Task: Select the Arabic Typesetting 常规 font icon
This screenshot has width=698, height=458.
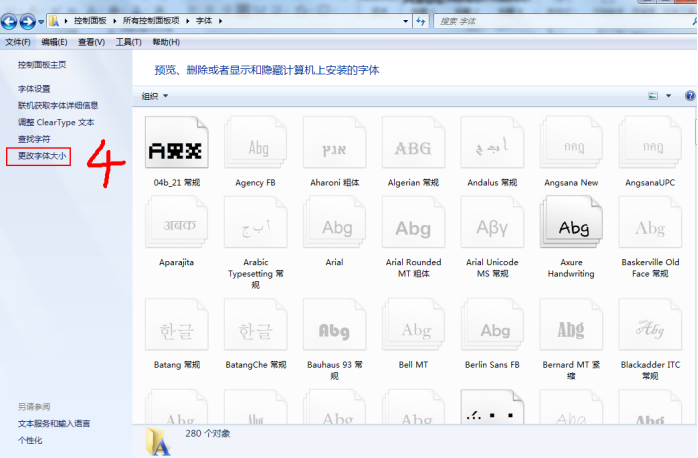Action: [x=256, y=222]
